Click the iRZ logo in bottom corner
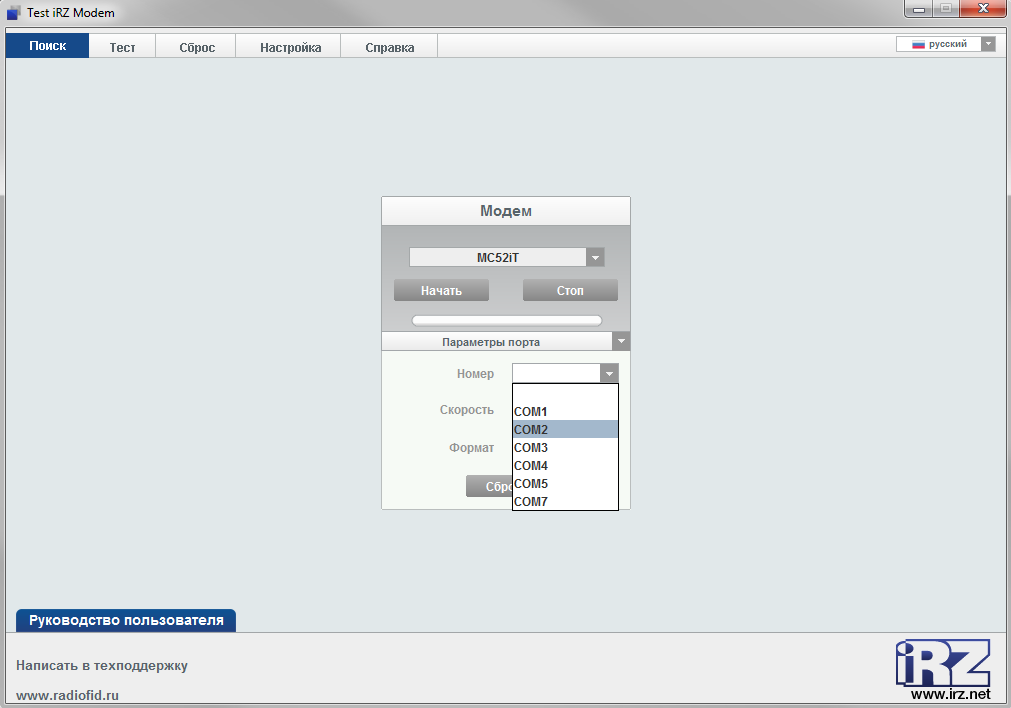The width and height of the screenshot is (1011, 708). coord(943,663)
